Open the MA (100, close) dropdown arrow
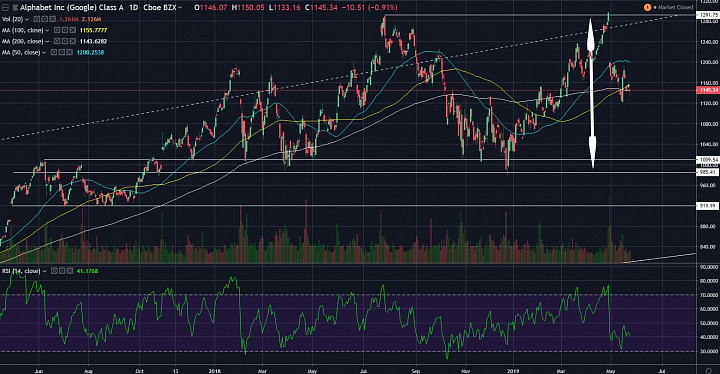The image size is (720, 374). tap(47, 30)
